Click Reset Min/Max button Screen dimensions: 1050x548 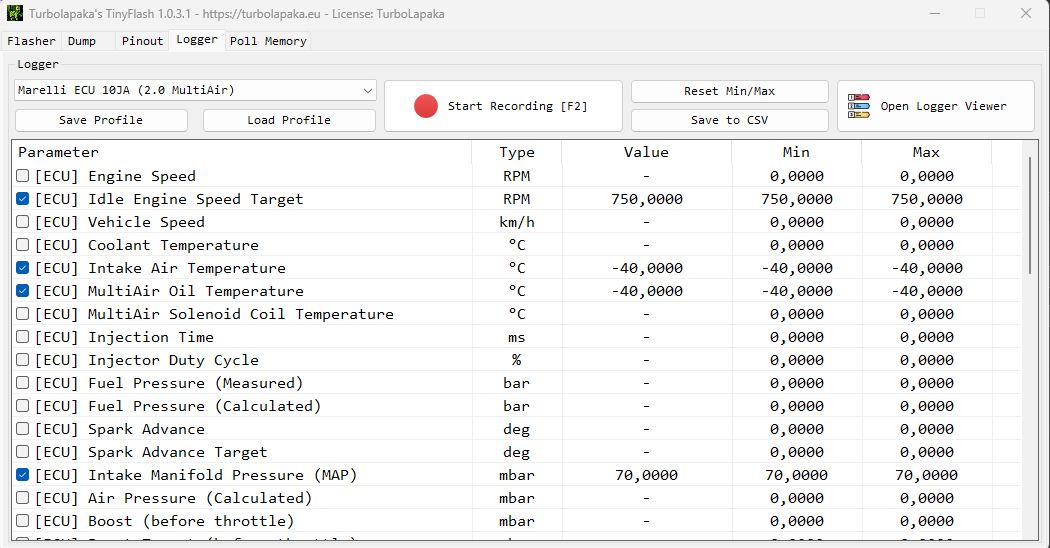pos(729,91)
